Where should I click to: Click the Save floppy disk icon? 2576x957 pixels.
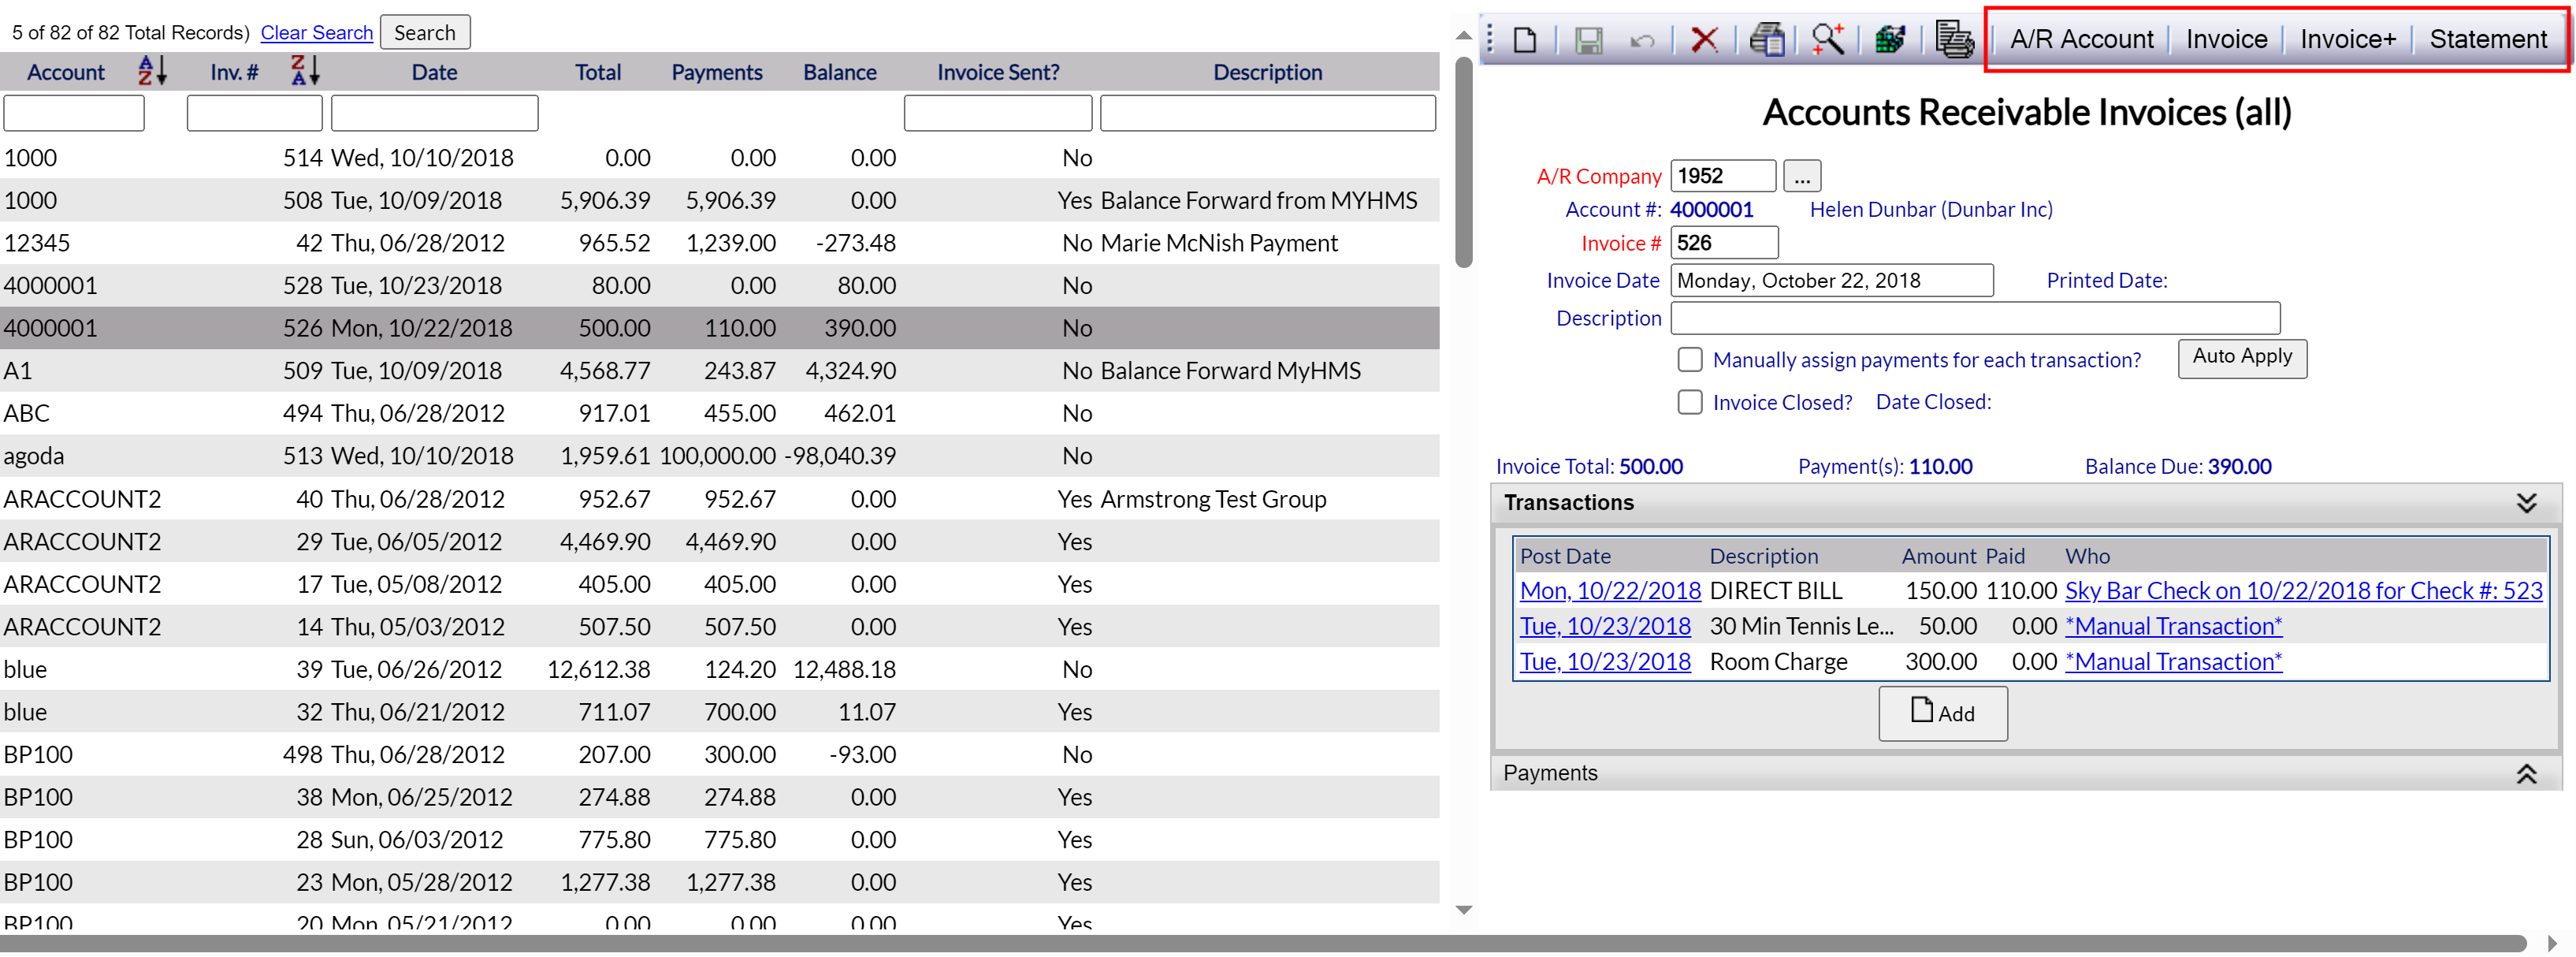pyautogui.click(x=1588, y=40)
